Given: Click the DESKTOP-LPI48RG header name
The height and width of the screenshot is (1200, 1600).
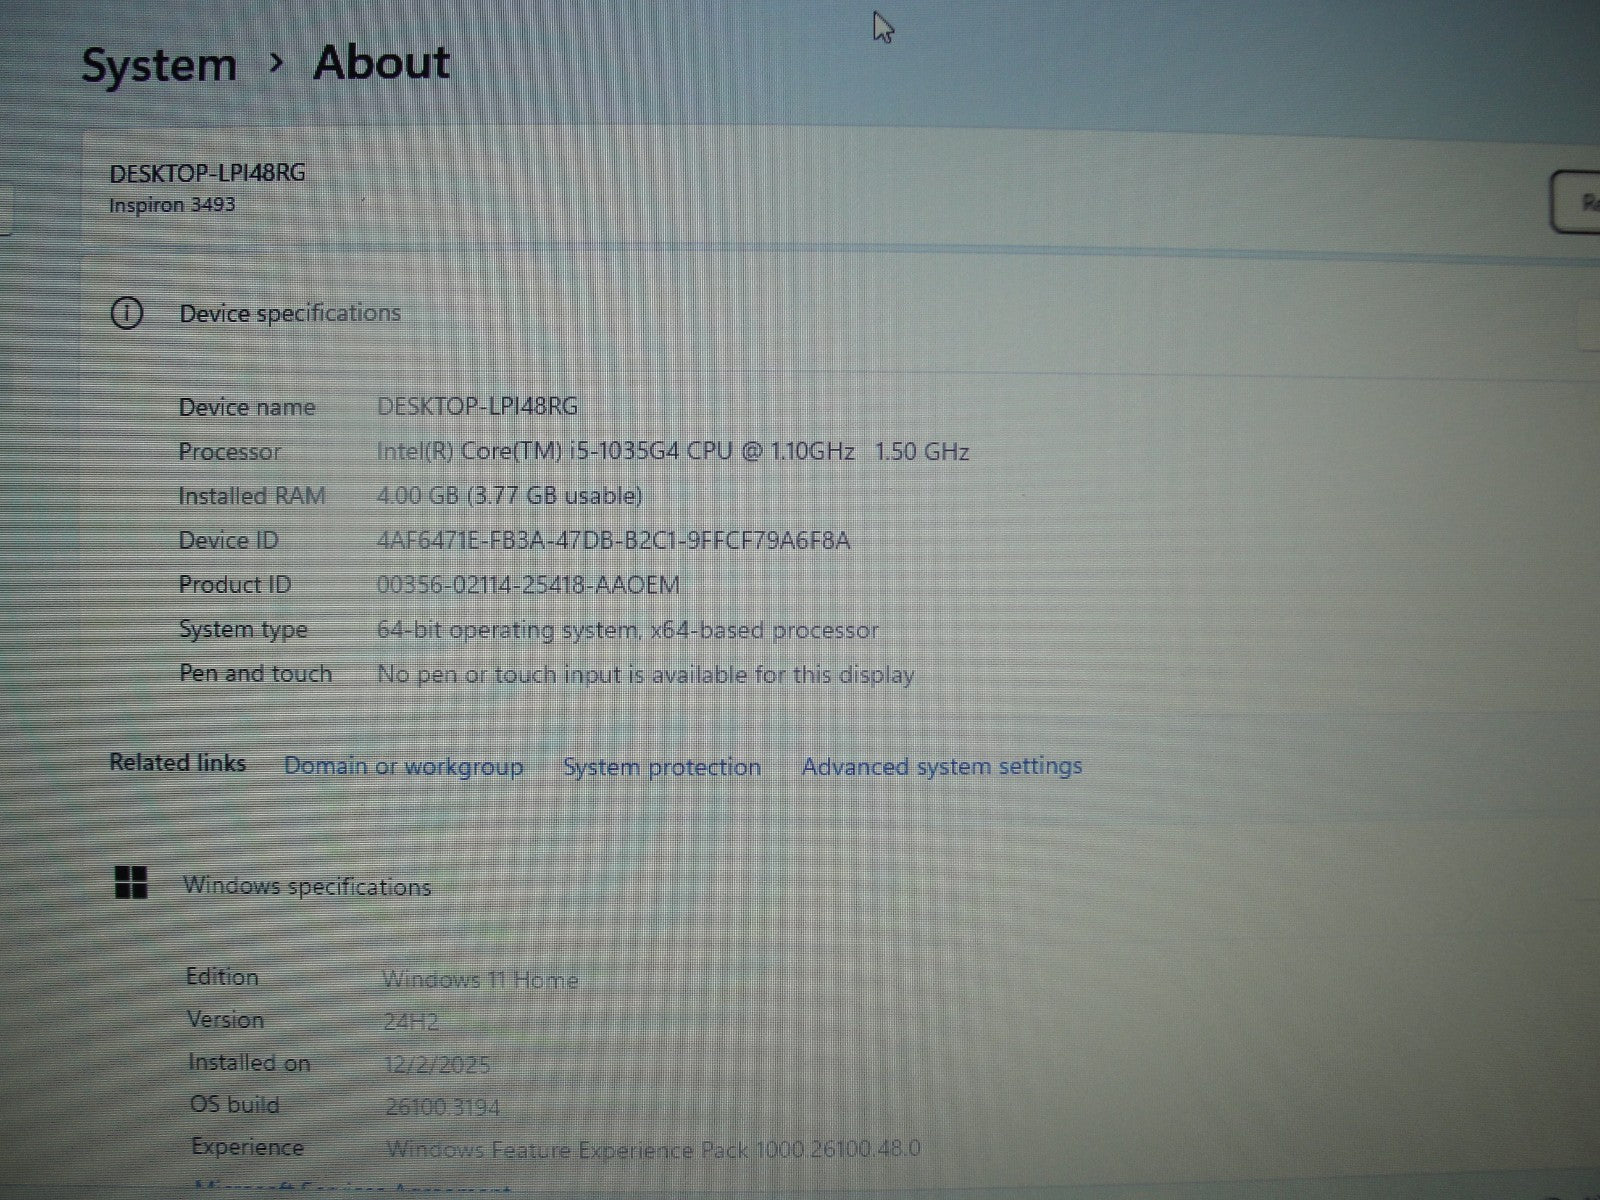Looking at the screenshot, I should (207, 173).
